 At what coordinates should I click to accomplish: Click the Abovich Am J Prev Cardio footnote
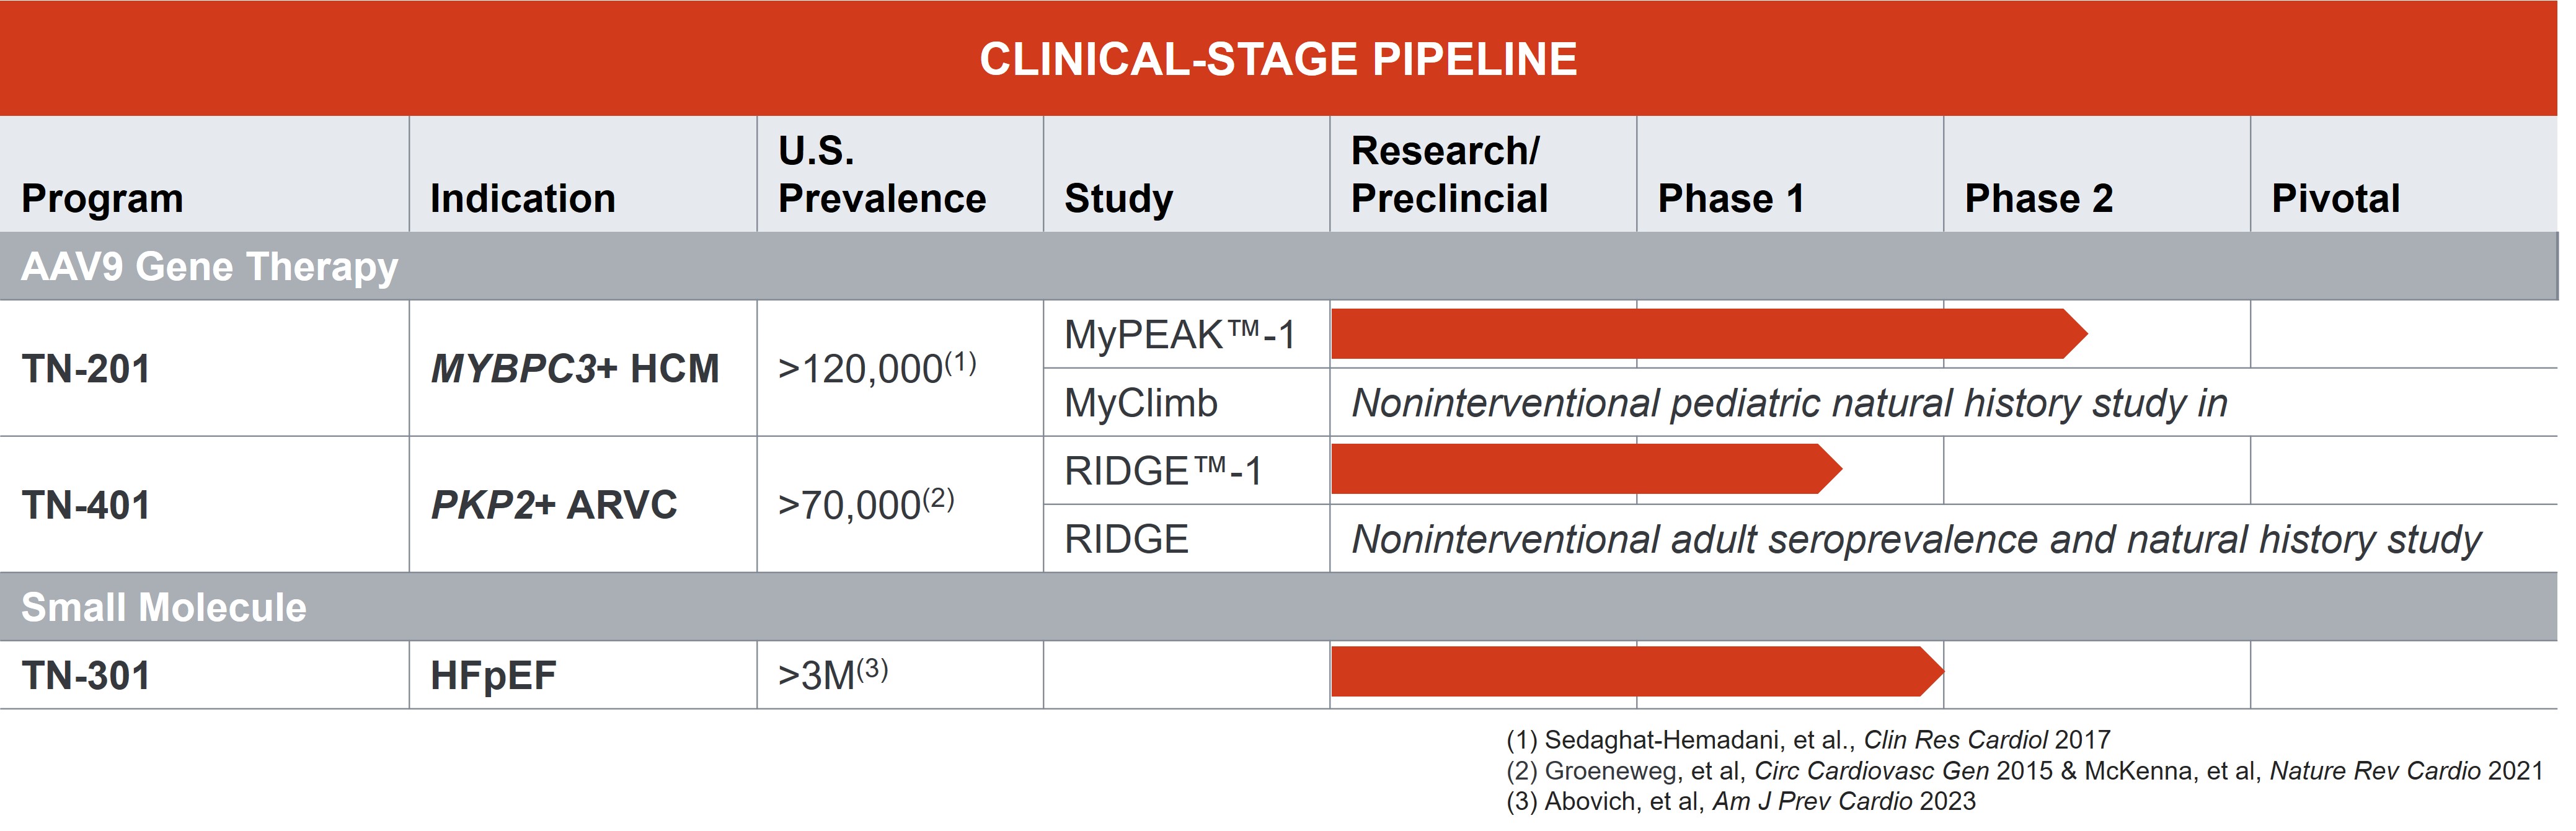click(x=1741, y=801)
